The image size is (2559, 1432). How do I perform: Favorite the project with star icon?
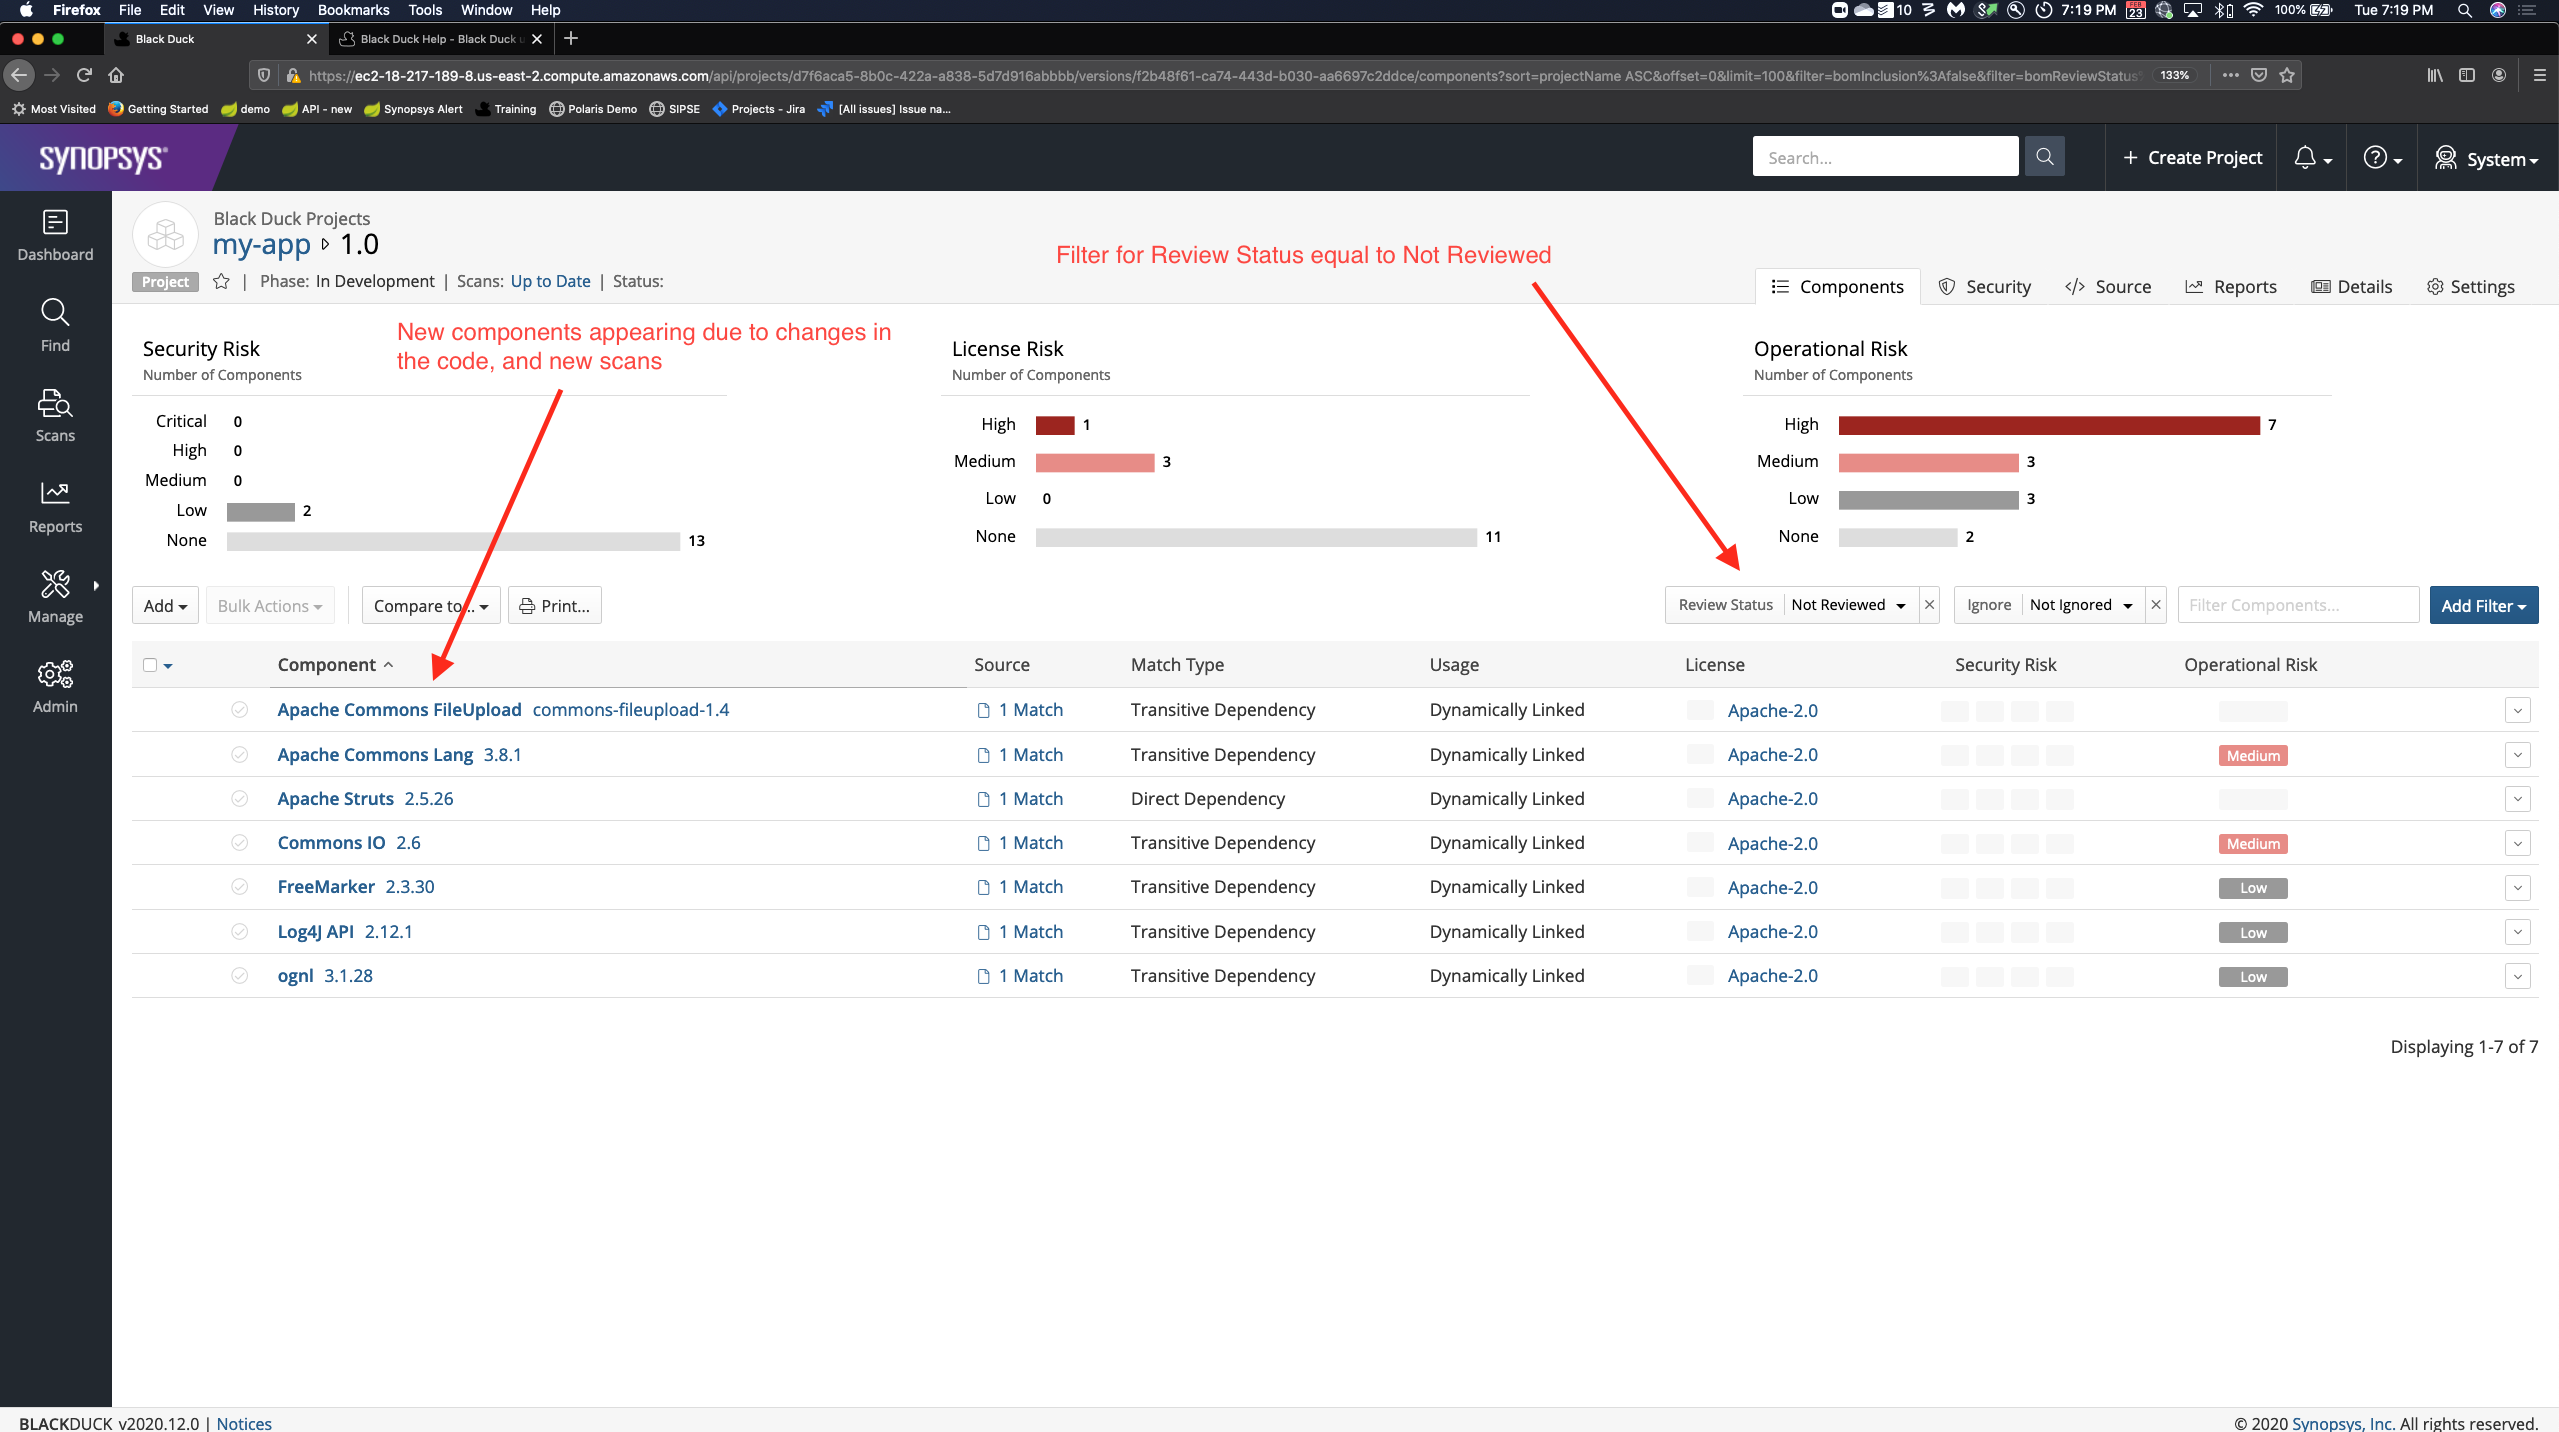222,281
